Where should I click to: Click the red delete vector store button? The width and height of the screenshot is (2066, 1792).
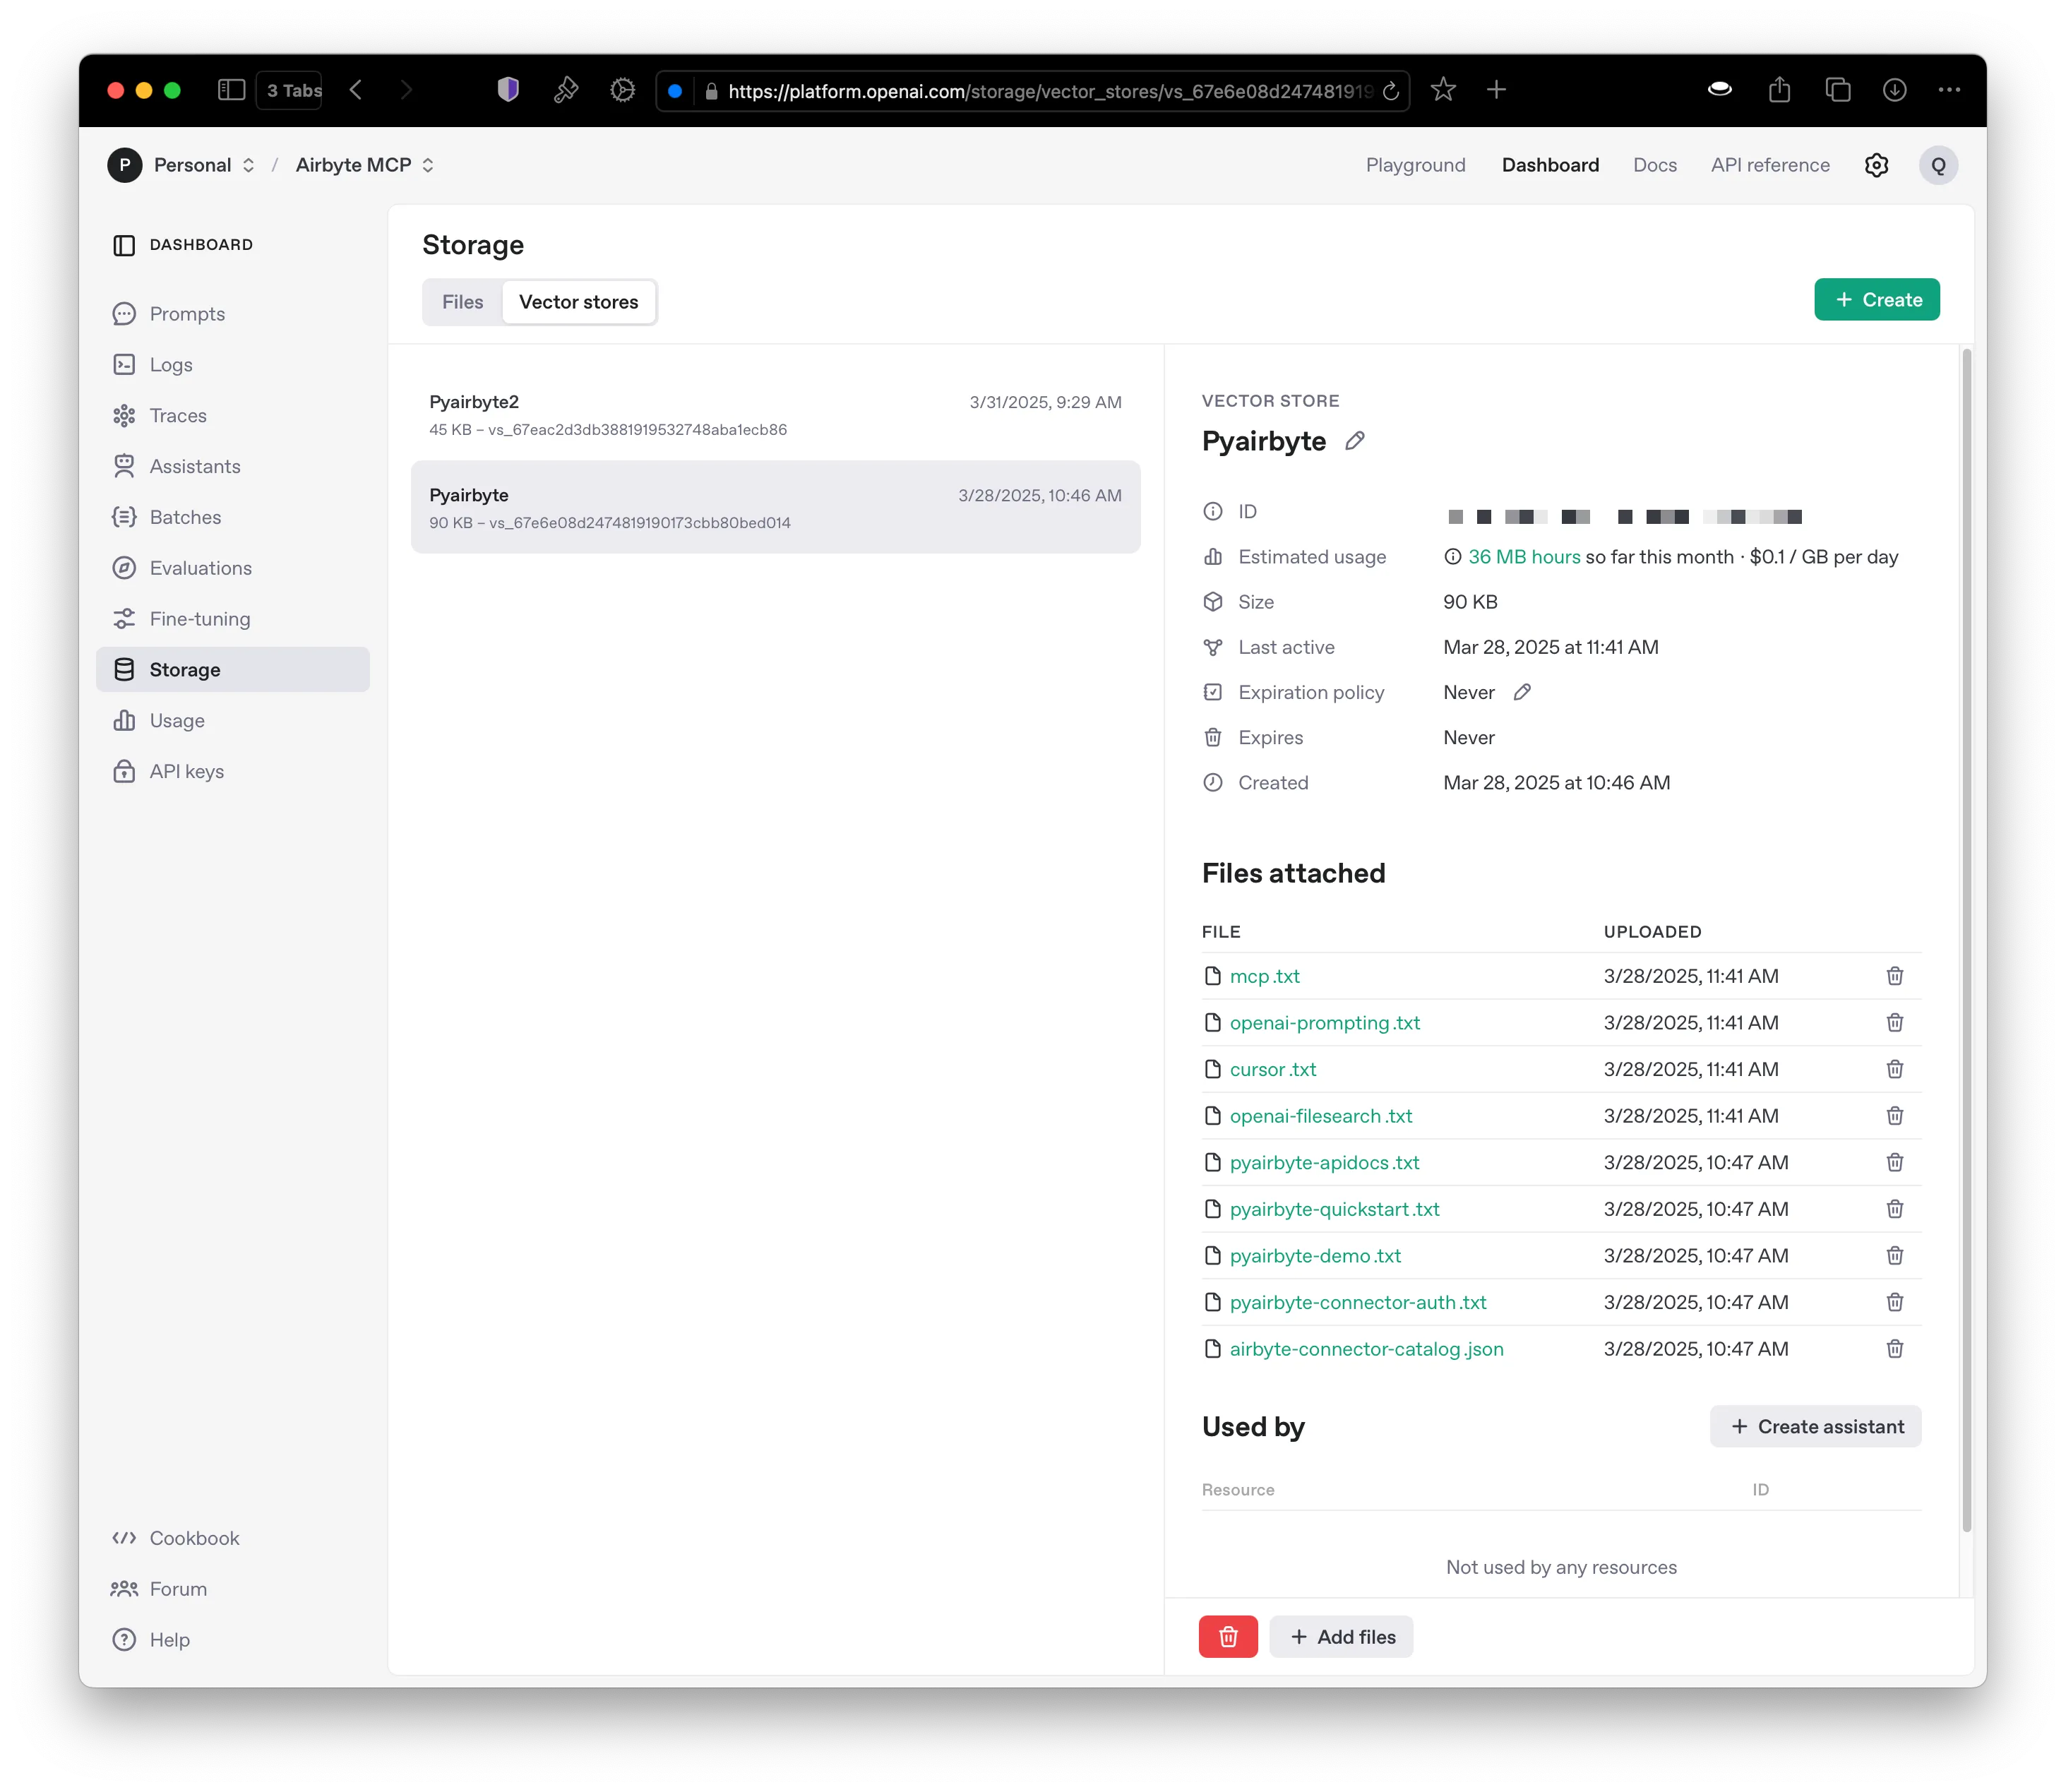[x=1227, y=1637]
